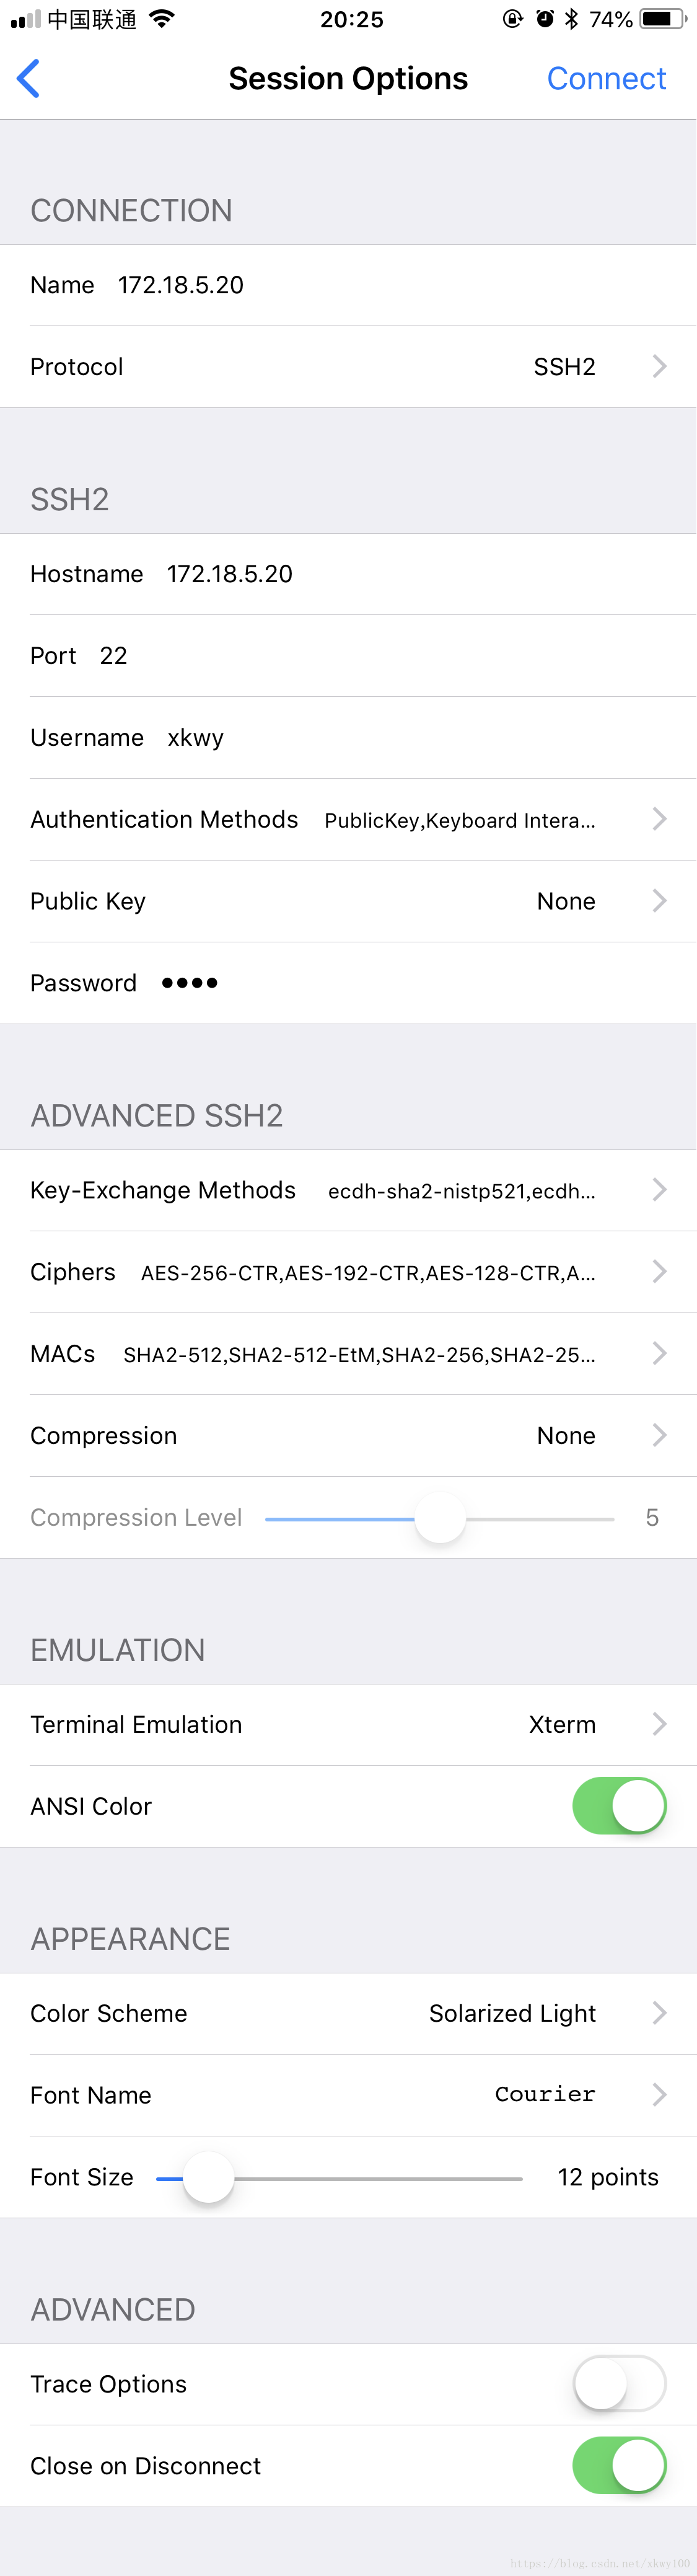Enable the Trace Options switch
The image size is (697, 2576).
tap(619, 2383)
